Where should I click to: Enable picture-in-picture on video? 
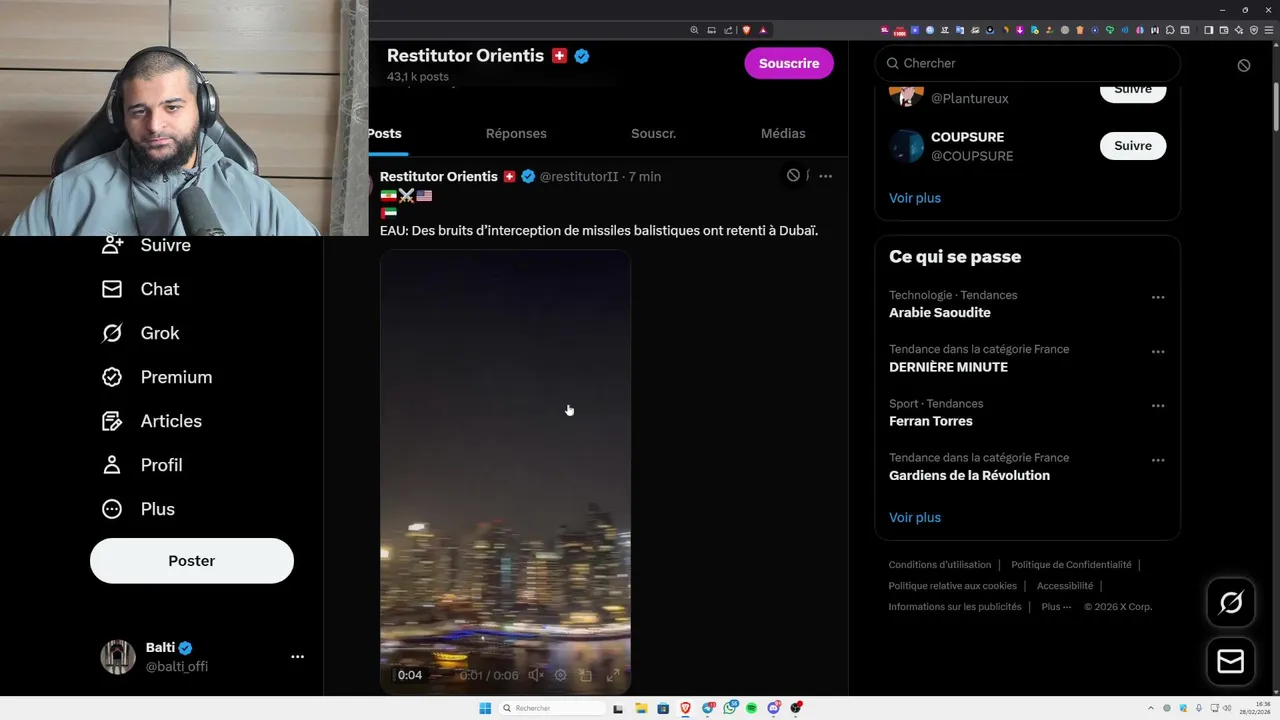pos(586,675)
